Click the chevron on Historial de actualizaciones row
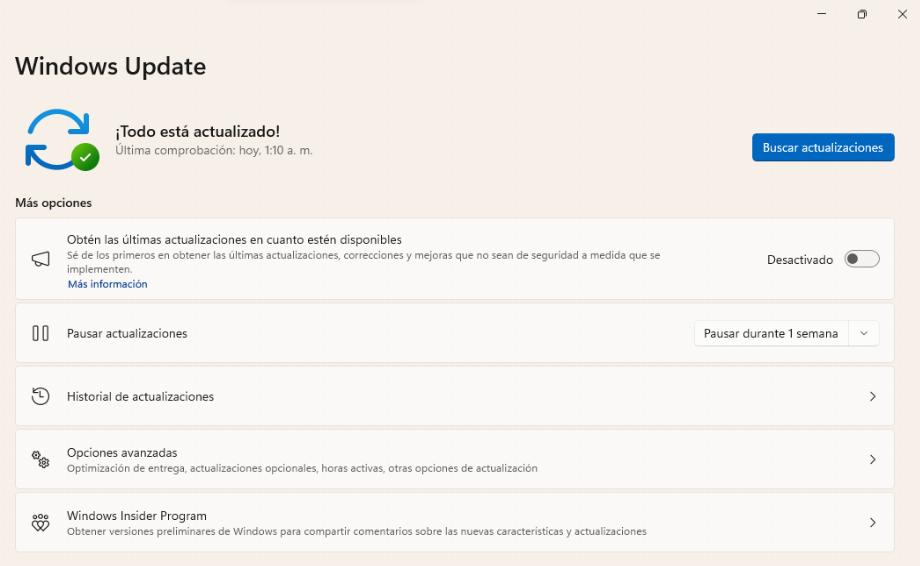 [x=872, y=396]
